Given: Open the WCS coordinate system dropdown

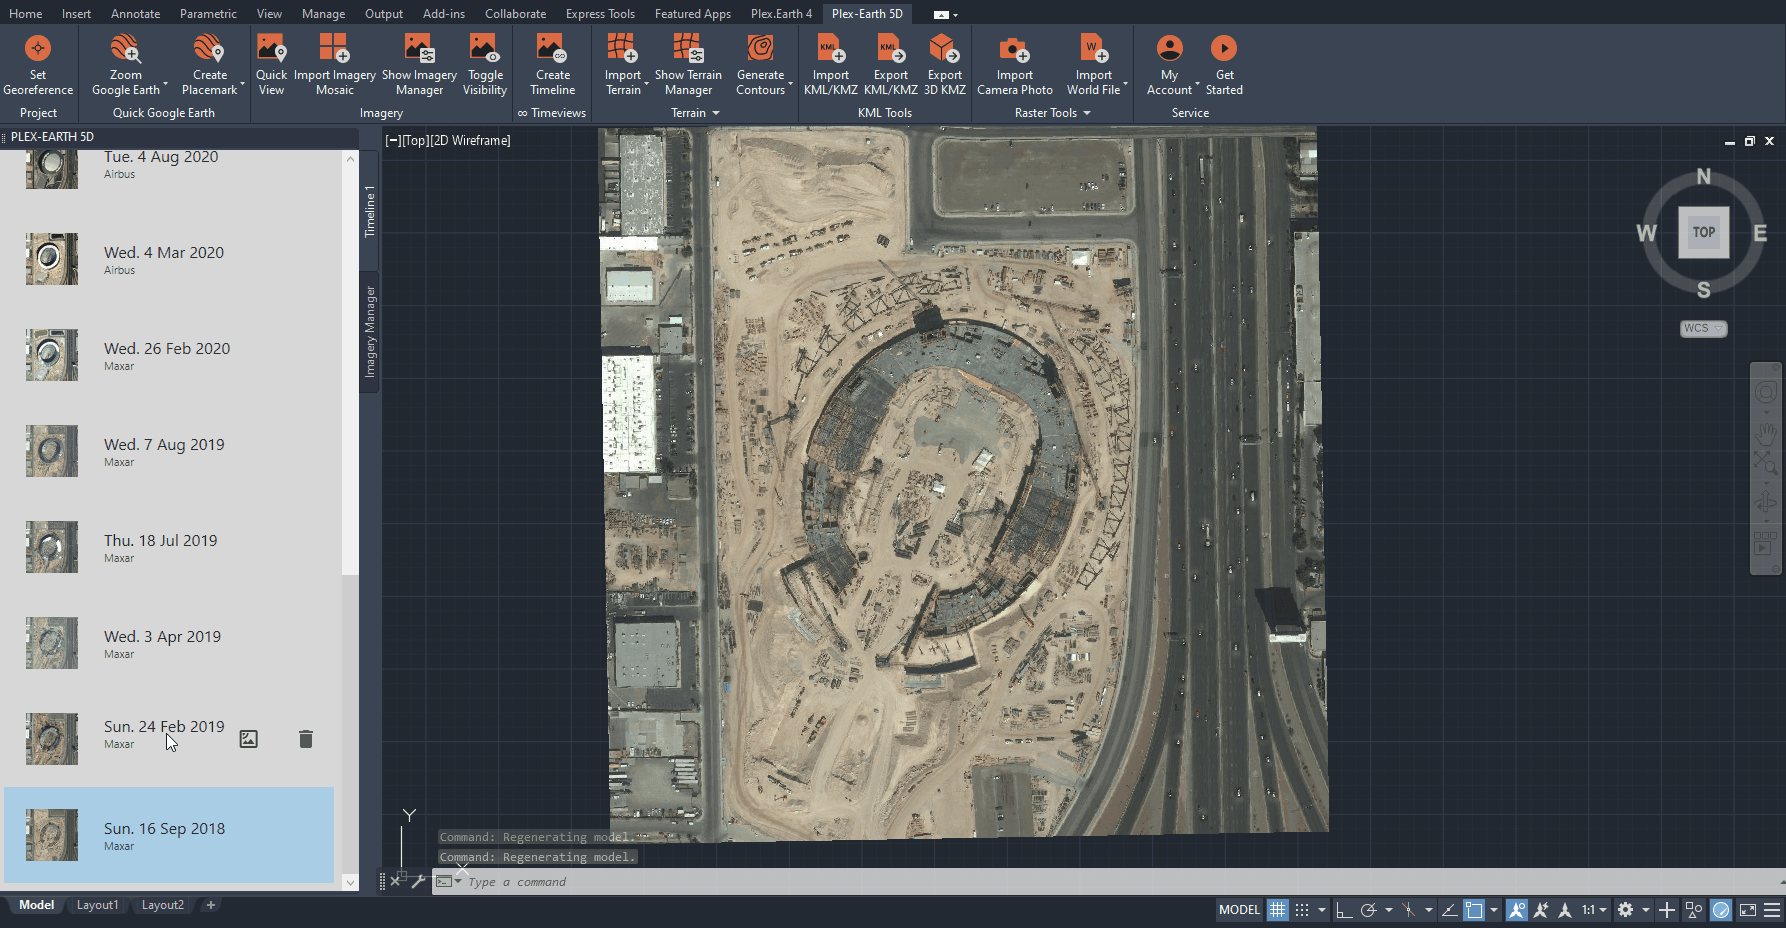Looking at the screenshot, I should pos(1704,328).
